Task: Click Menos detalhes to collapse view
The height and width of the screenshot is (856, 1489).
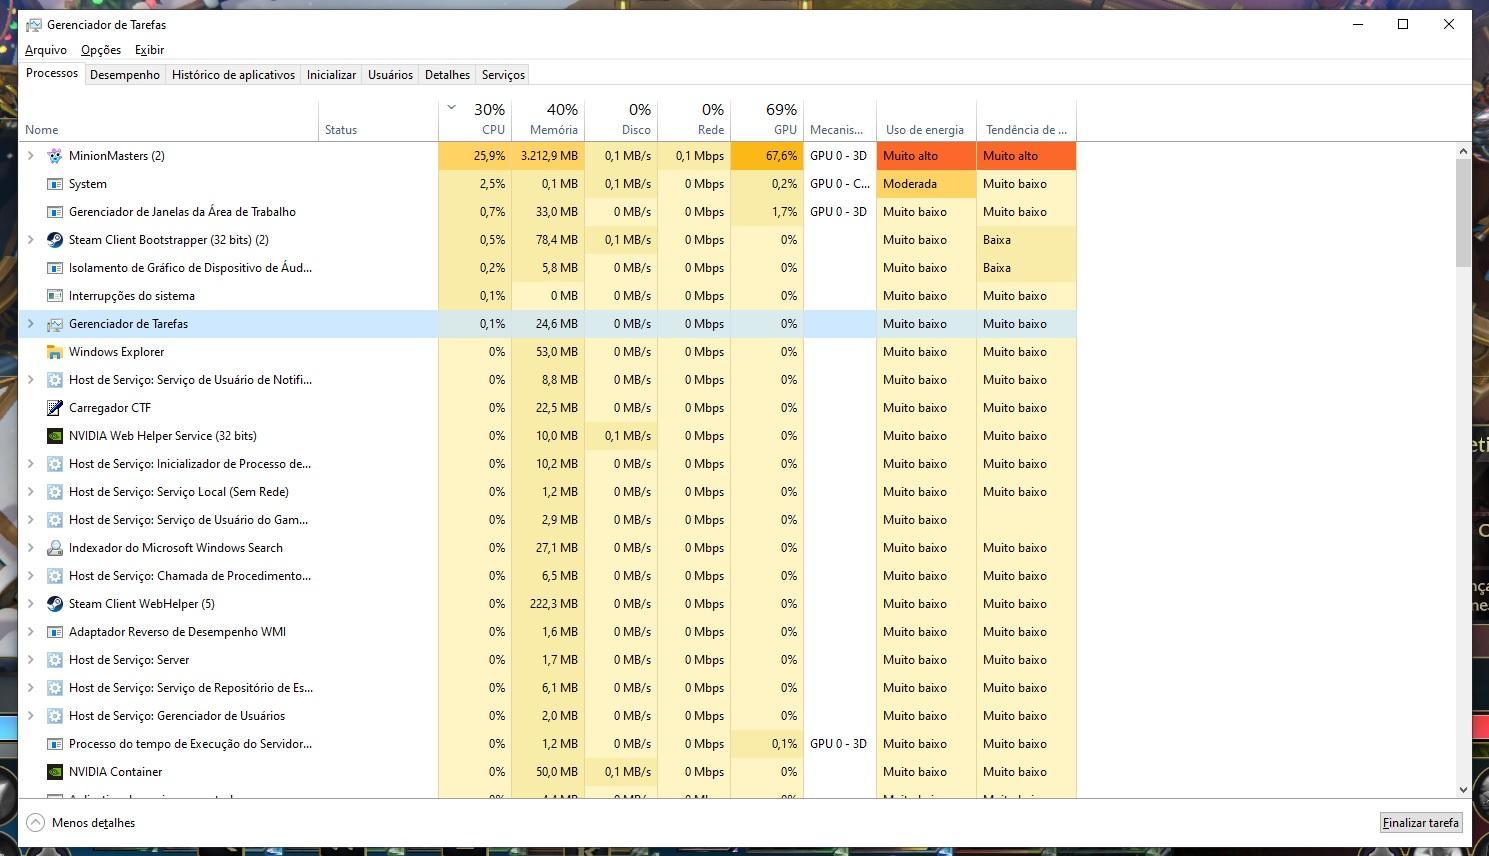Action: [x=93, y=823]
